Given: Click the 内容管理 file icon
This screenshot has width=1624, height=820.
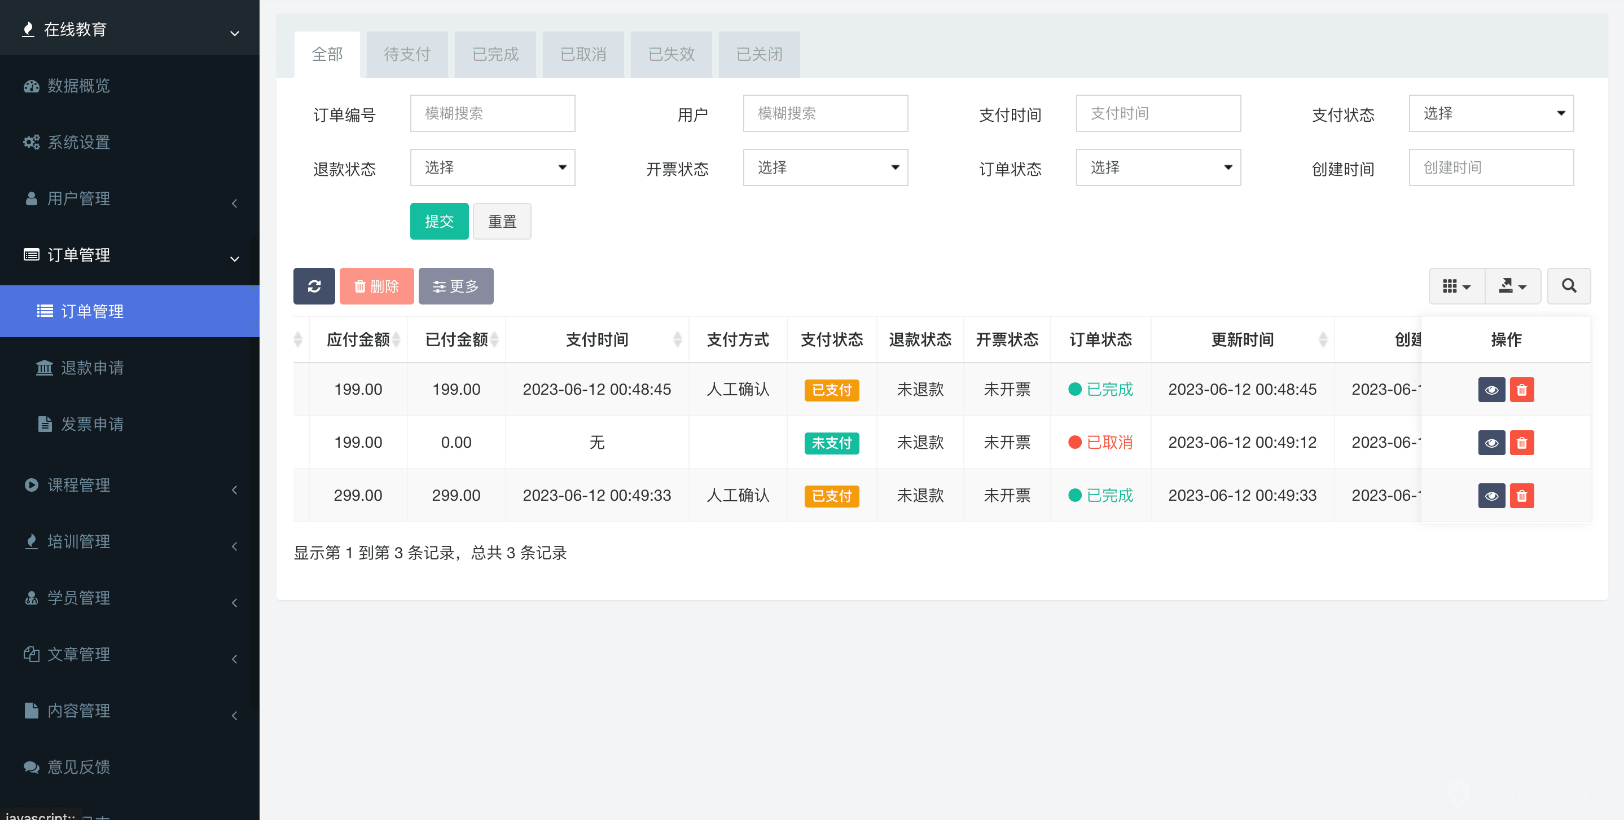Looking at the screenshot, I should [x=32, y=710].
